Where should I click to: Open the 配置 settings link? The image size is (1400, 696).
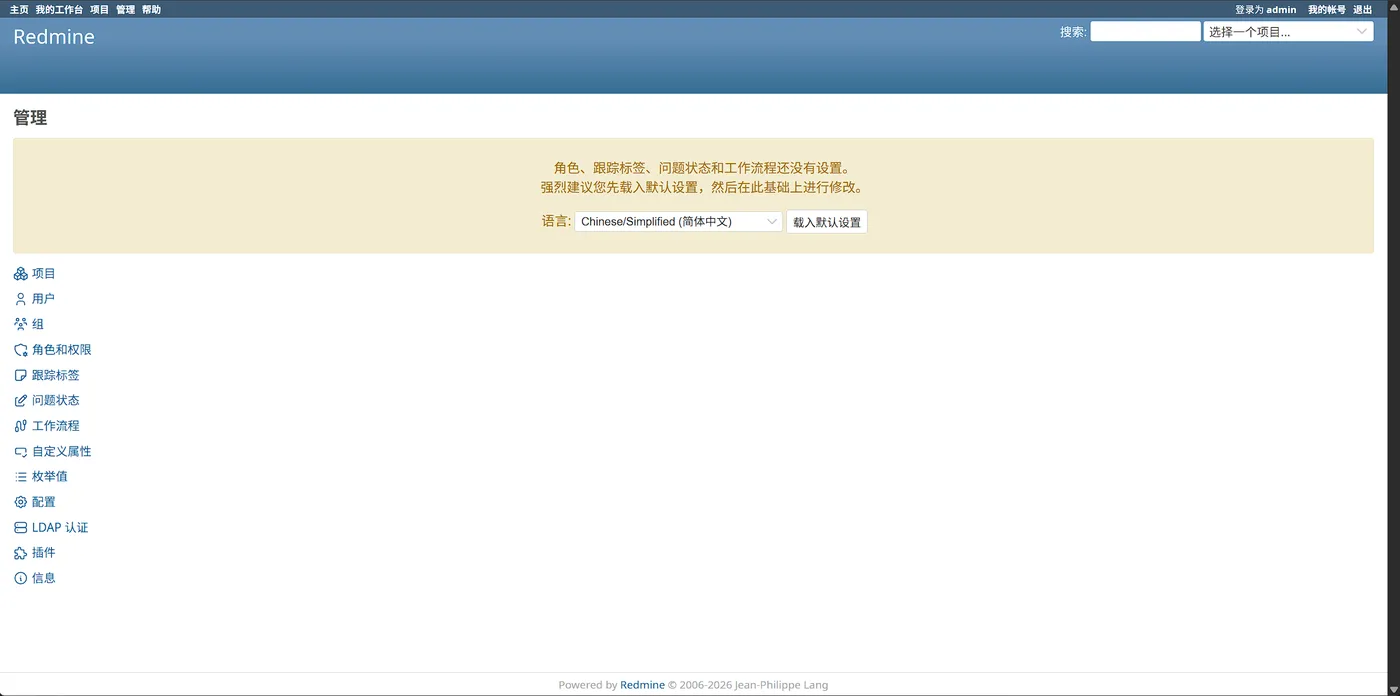44,502
